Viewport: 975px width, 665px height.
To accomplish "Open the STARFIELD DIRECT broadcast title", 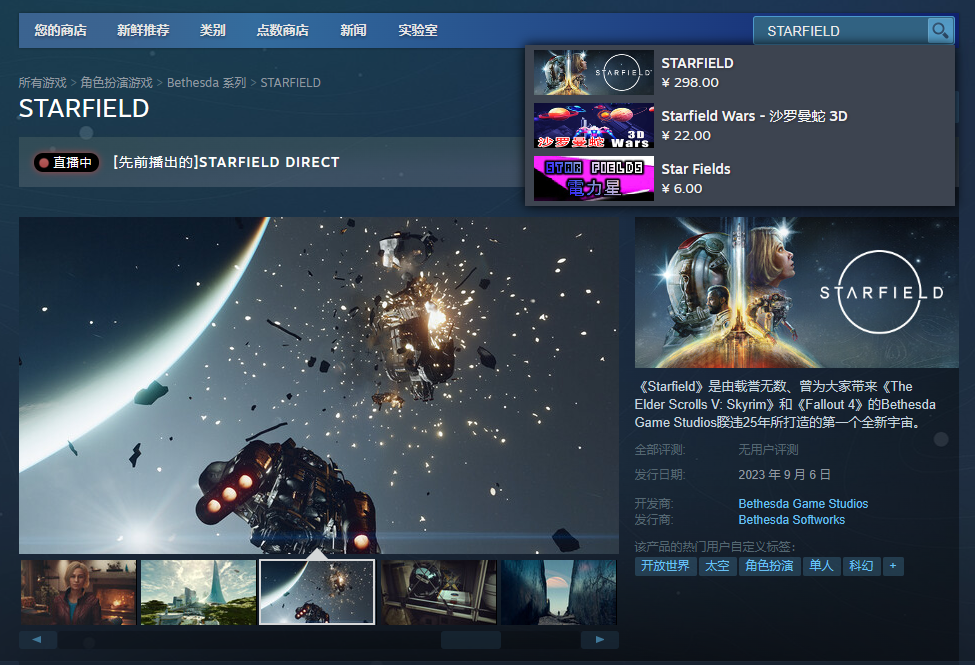I will tap(226, 162).
